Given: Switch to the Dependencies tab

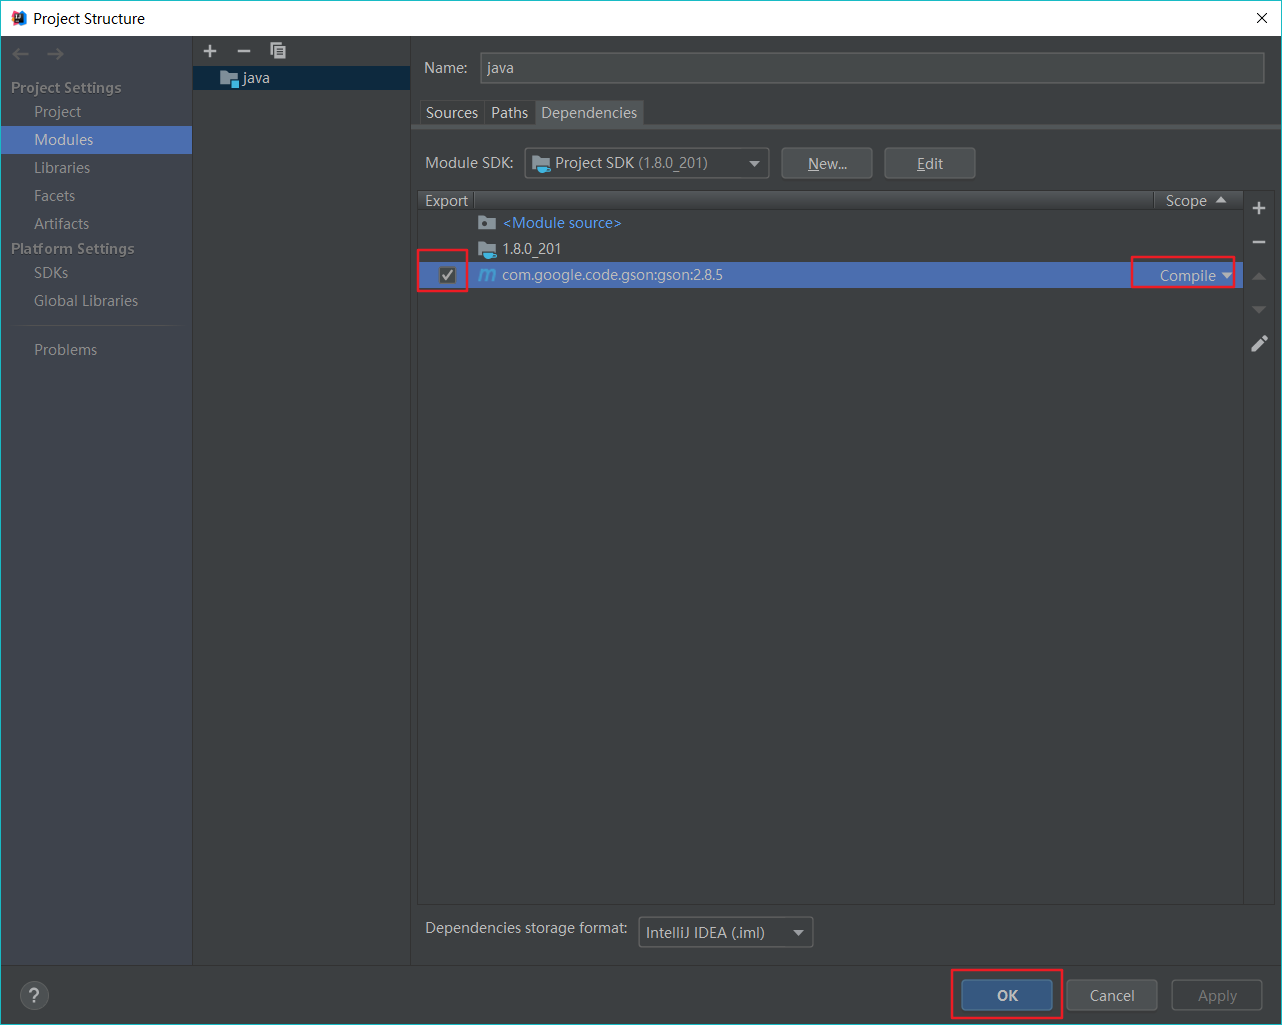Looking at the screenshot, I should pos(589,113).
